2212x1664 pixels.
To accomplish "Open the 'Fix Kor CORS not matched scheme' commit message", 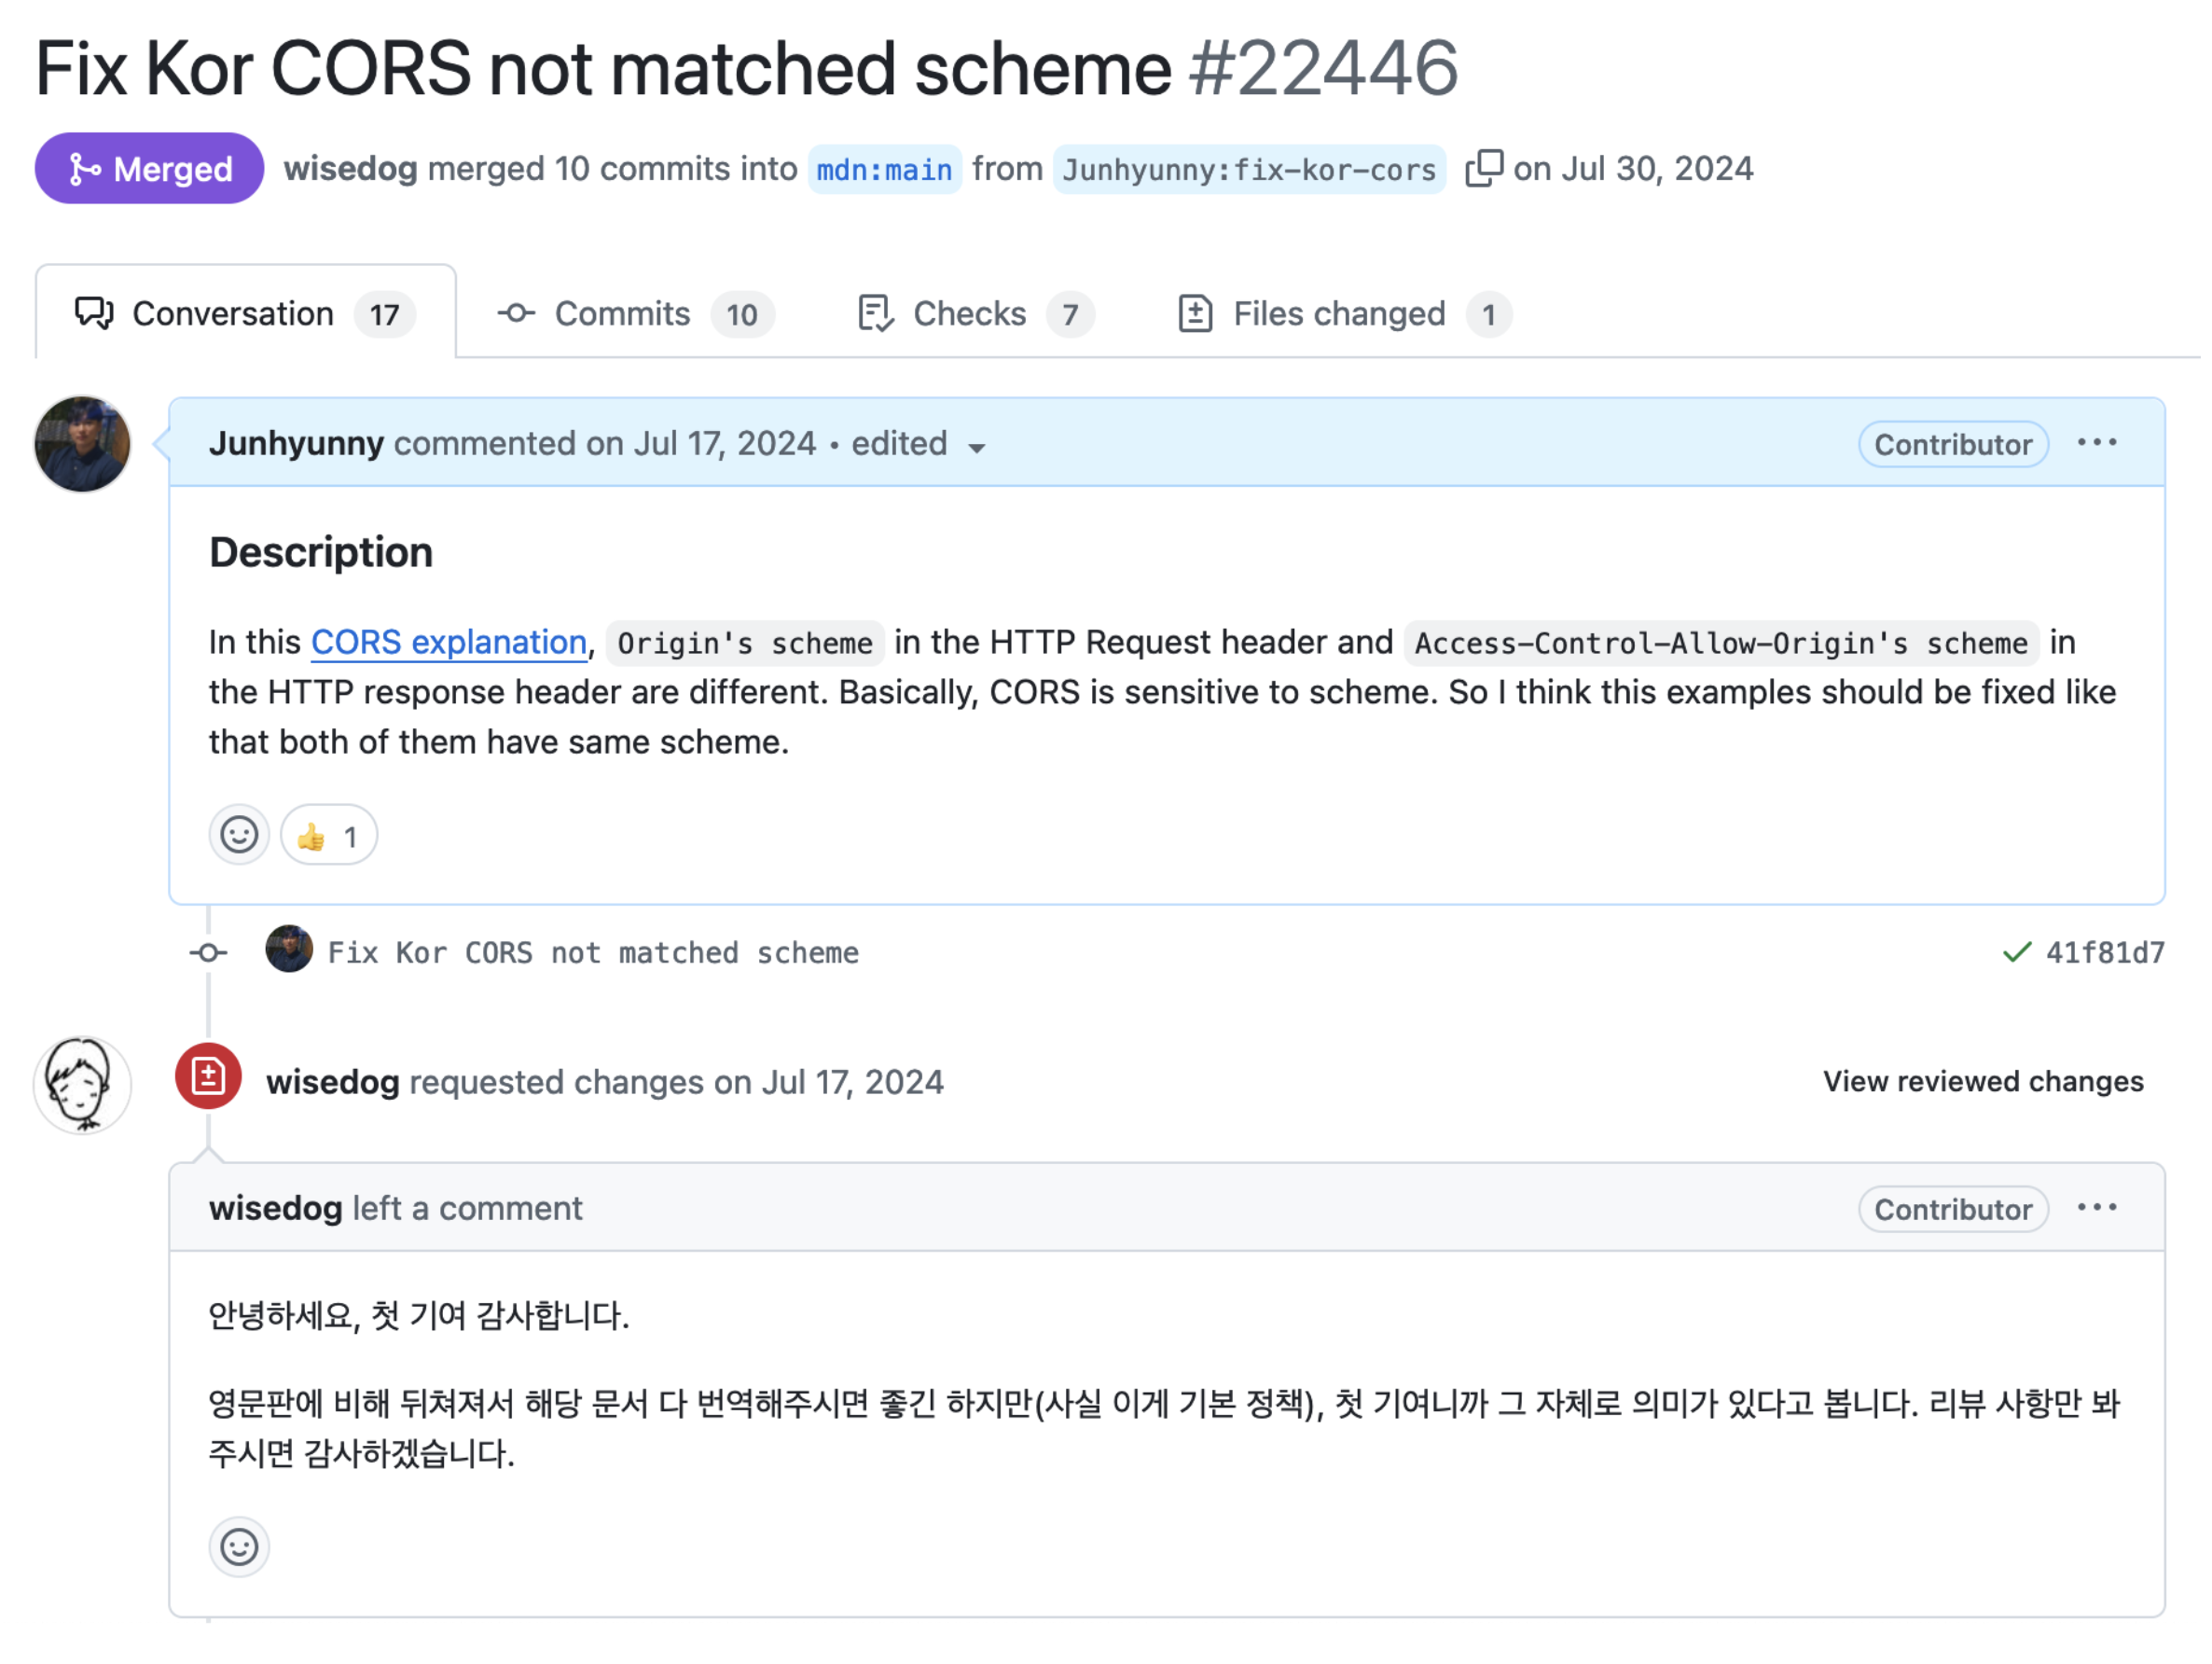I will (593, 952).
